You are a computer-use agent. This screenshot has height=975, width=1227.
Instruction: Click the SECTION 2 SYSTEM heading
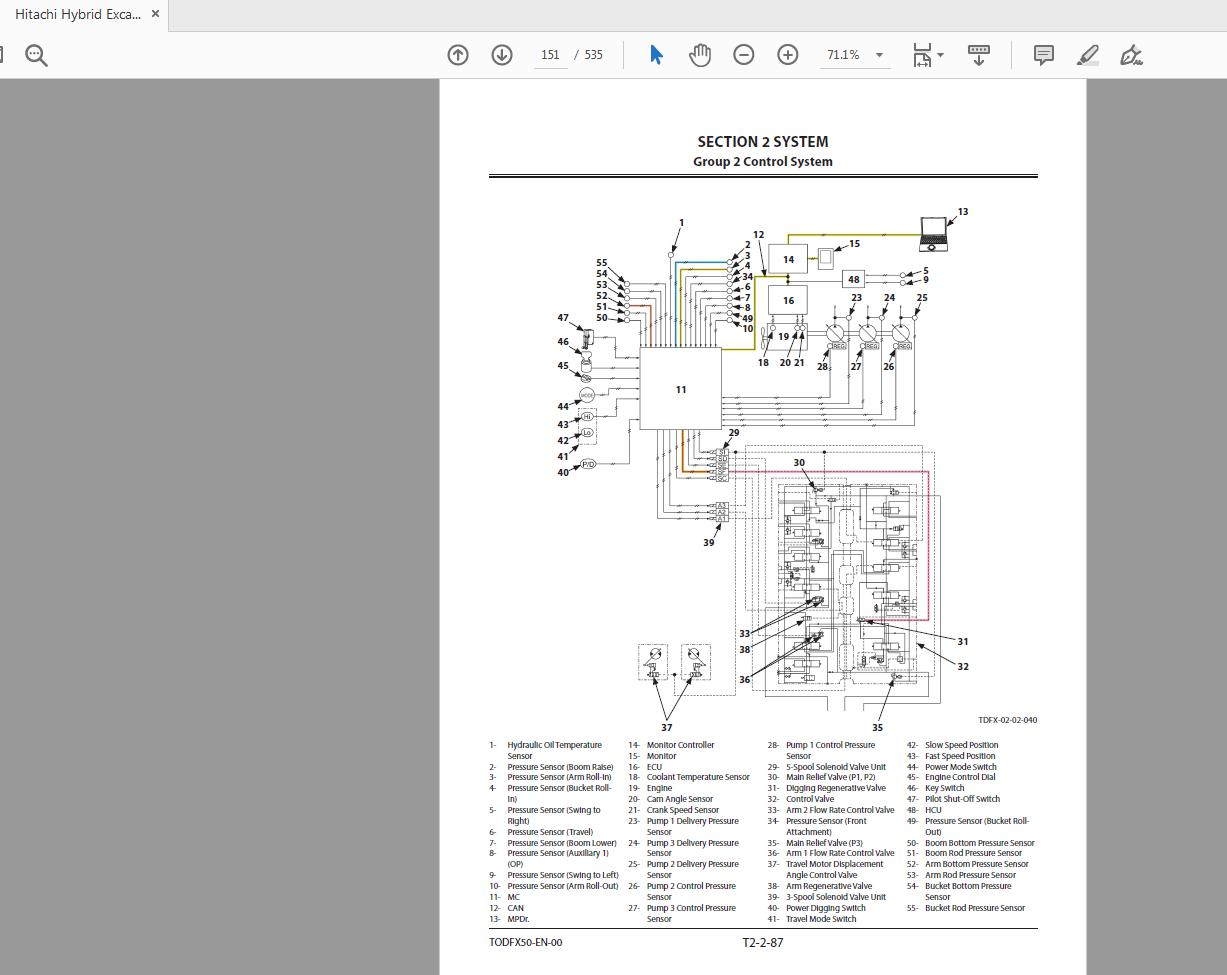tap(762, 142)
